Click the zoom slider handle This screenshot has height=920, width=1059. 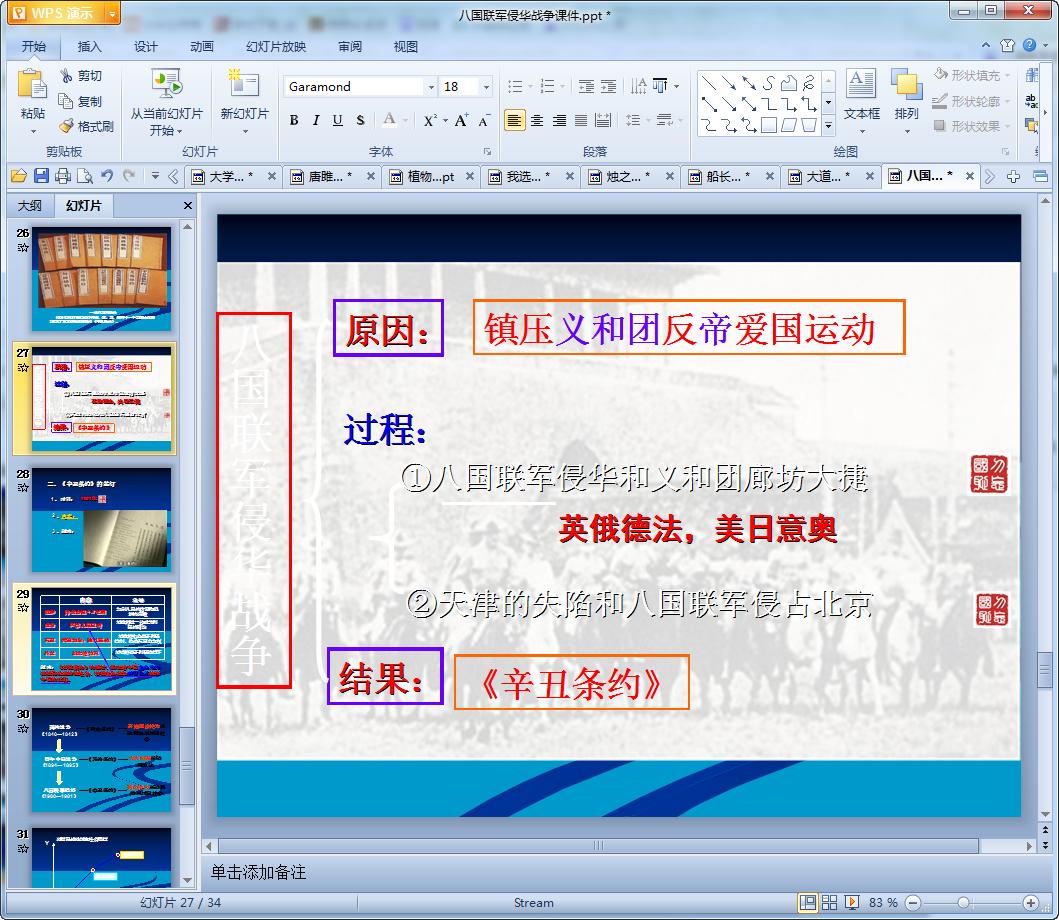coord(964,902)
